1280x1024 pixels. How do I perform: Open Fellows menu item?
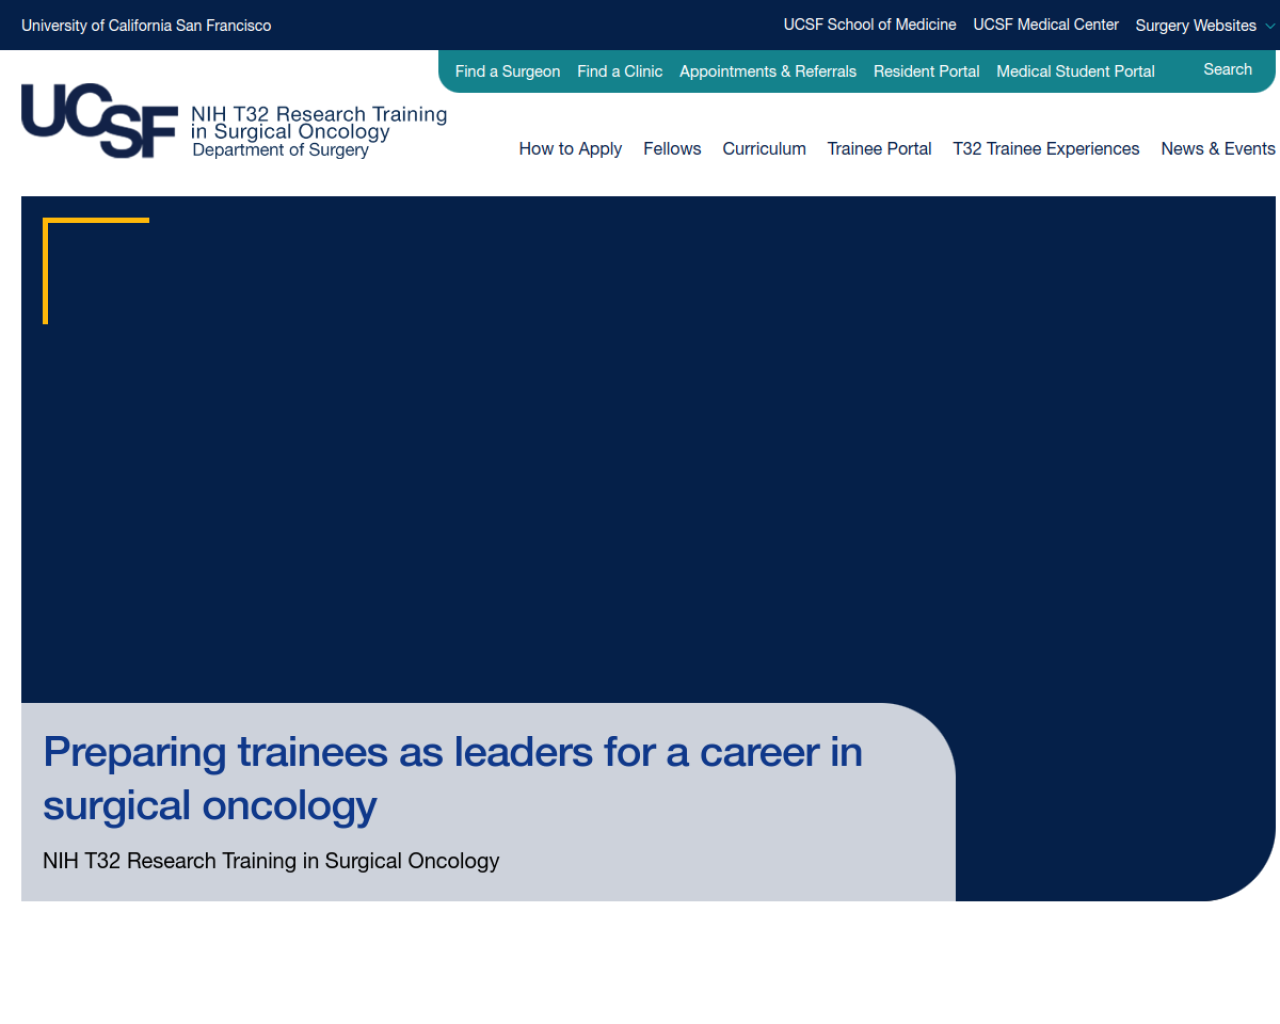(x=672, y=149)
